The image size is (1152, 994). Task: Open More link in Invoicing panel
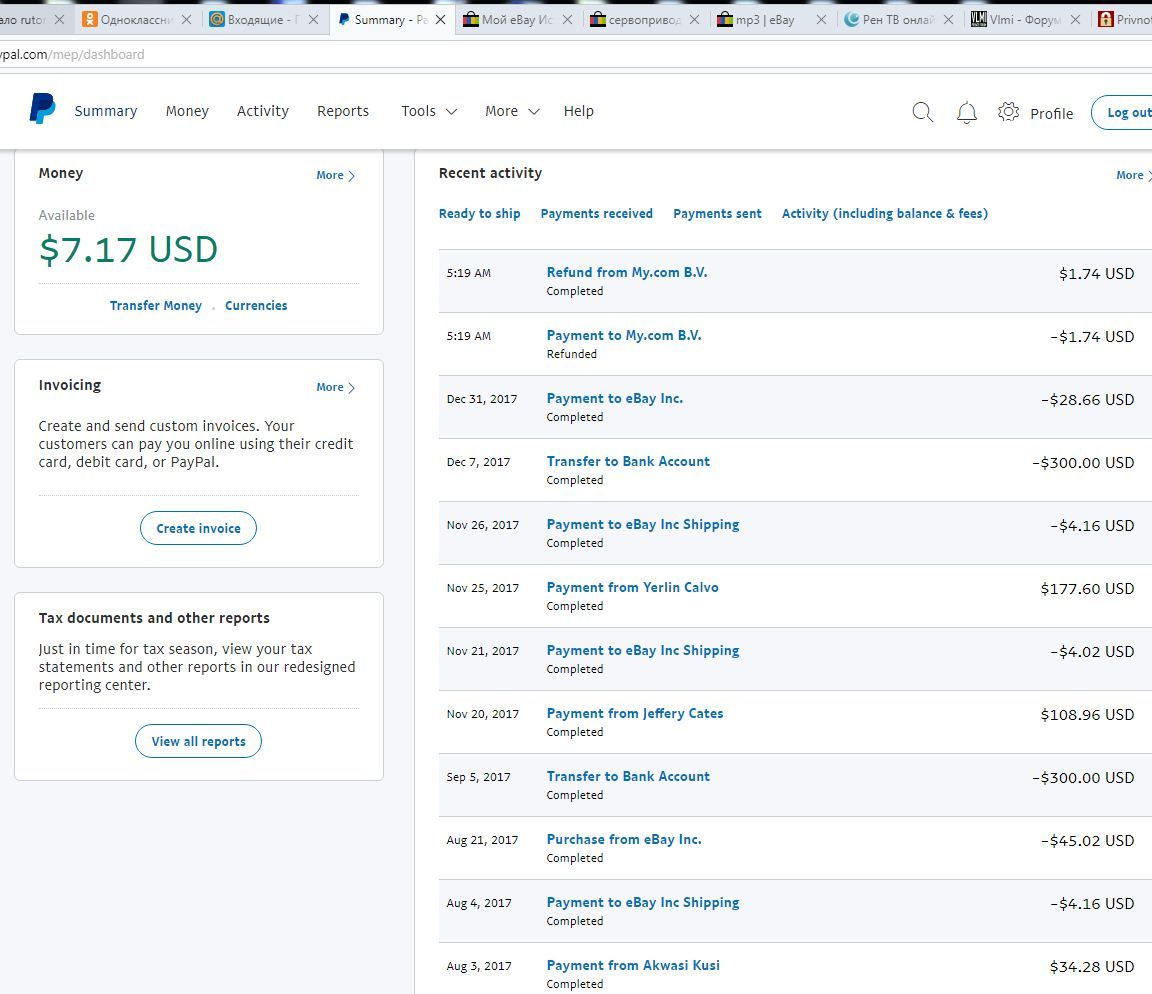pos(335,387)
